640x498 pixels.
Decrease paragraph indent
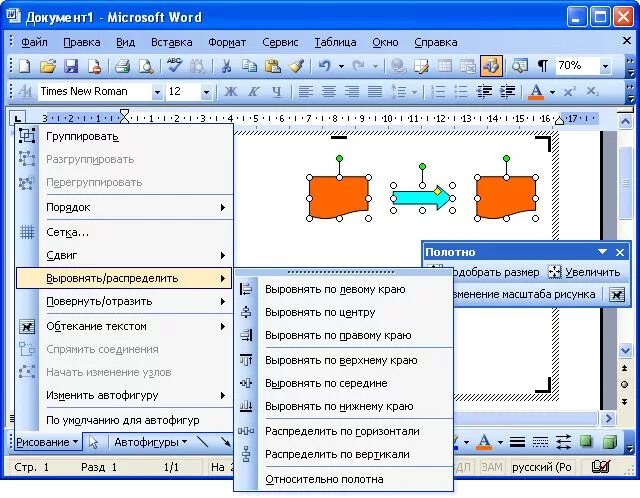(484, 91)
